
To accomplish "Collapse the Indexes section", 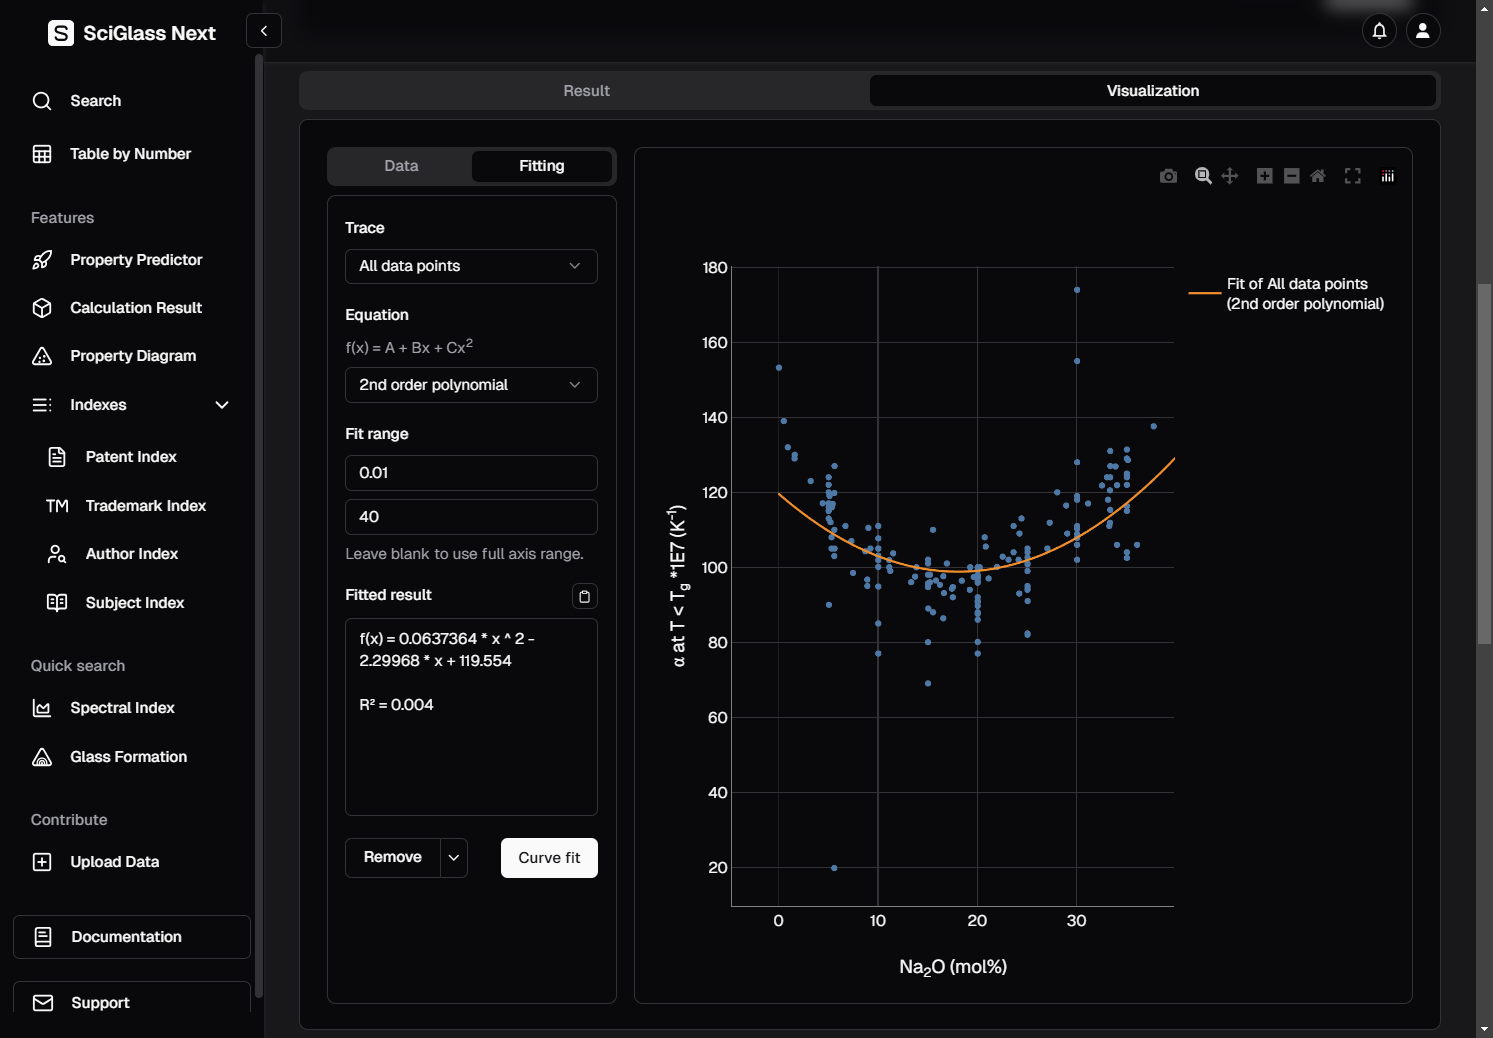I will click(x=222, y=405).
